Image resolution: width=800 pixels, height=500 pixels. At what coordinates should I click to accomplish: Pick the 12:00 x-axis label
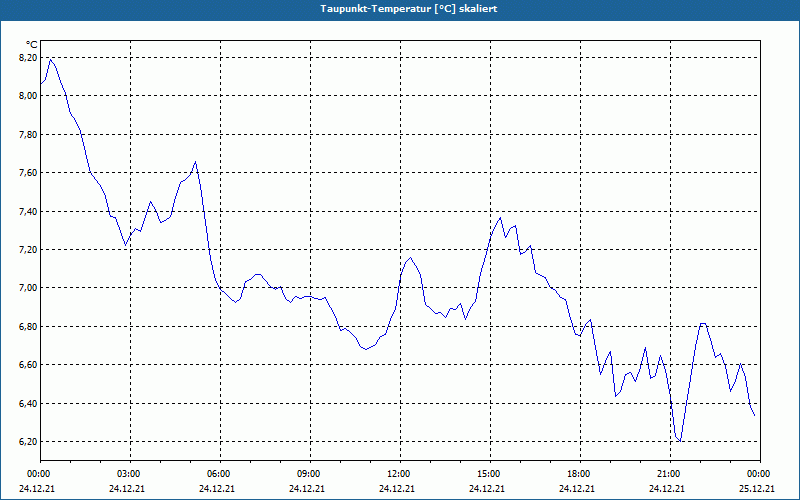coord(400,474)
